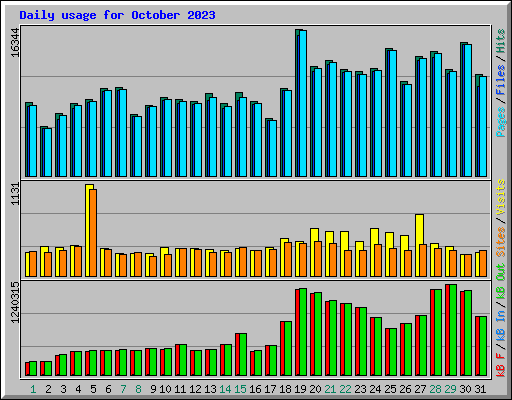Select the Sites legend label
The height and width of the screenshot is (400, 512).
501,242
